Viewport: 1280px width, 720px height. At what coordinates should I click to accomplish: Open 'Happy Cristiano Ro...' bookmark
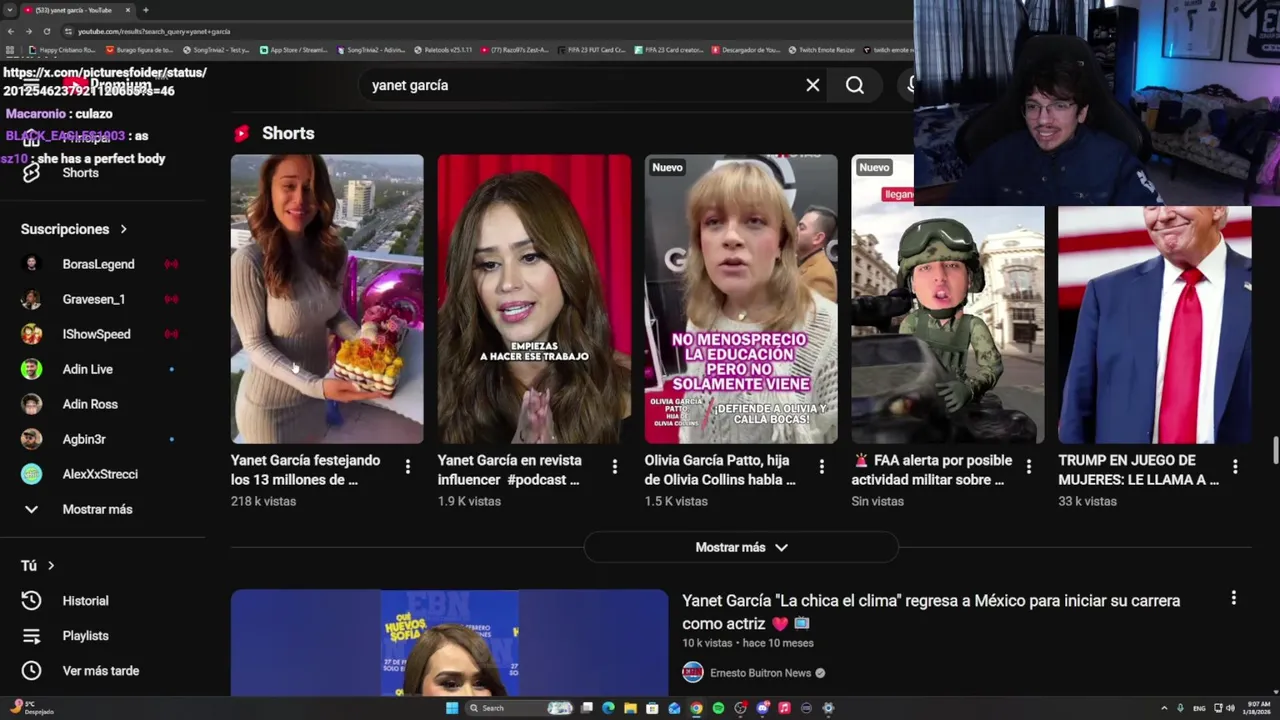(62, 50)
